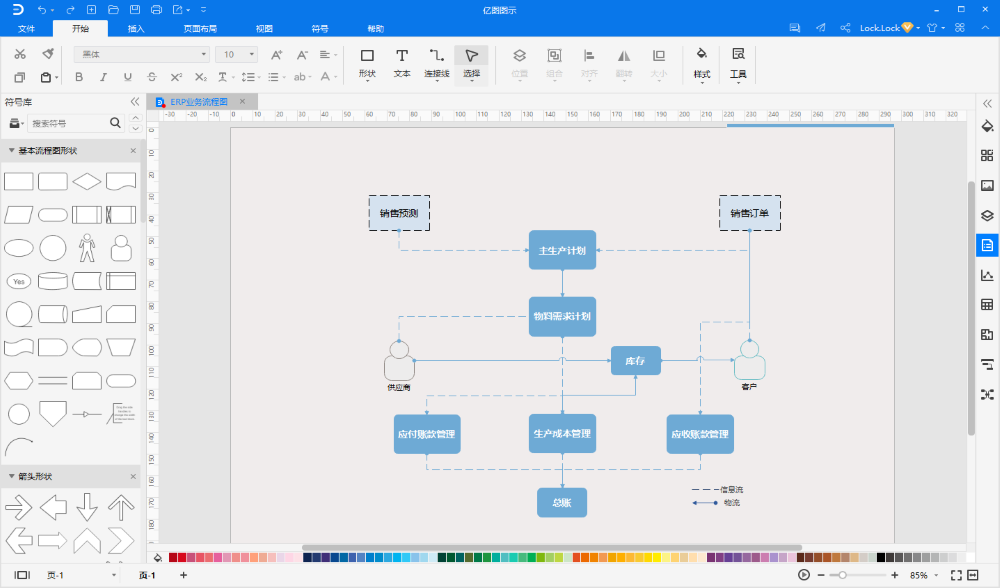The image size is (1000, 588).
Task: Click the format painter brush icon
Action: (48, 54)
